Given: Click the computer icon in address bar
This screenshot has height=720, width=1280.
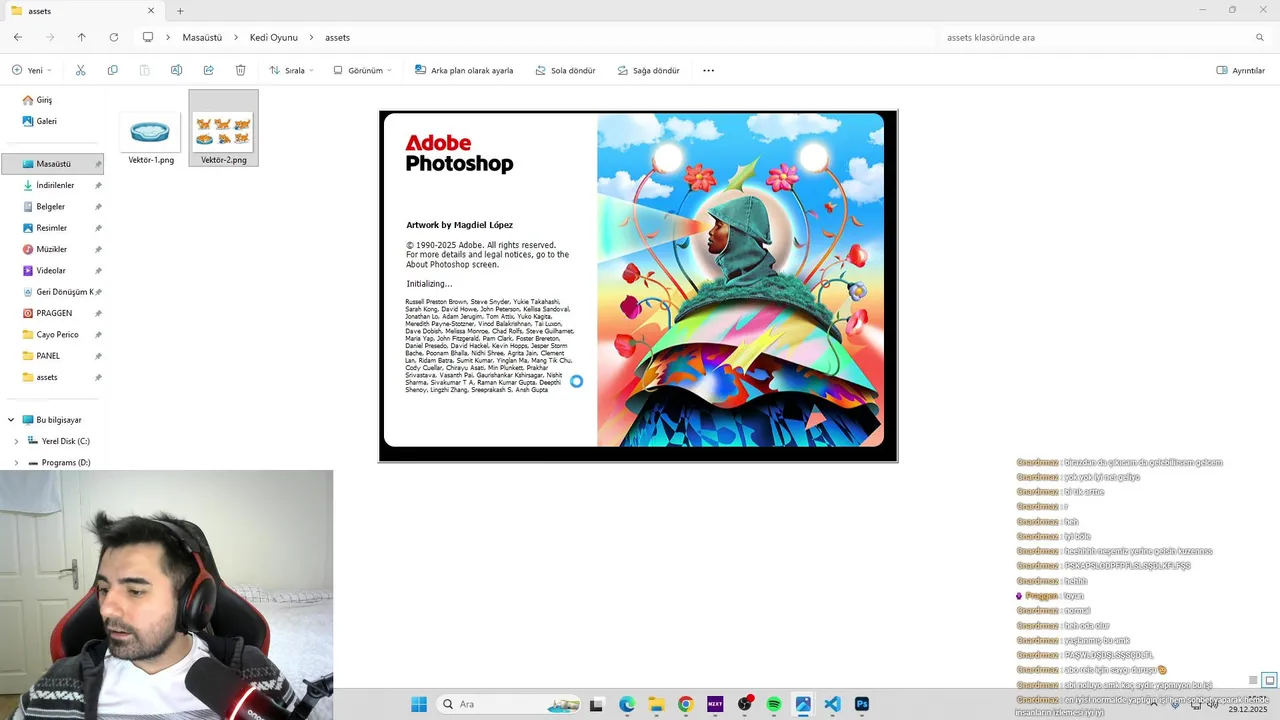Looking at the screenshot, I should tap(148, 37).
